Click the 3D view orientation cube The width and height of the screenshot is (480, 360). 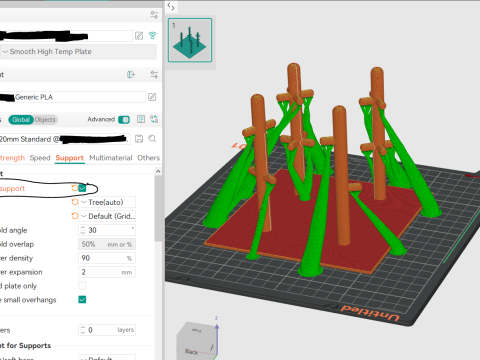pos(198,341)
